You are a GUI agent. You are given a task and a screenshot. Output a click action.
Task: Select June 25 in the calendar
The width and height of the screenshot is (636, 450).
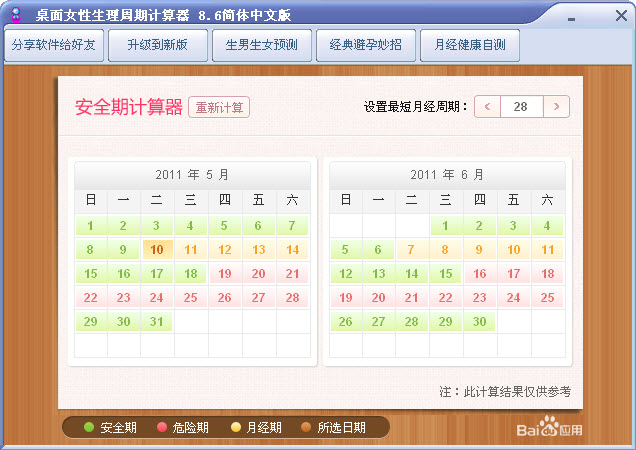click(547, 297)
